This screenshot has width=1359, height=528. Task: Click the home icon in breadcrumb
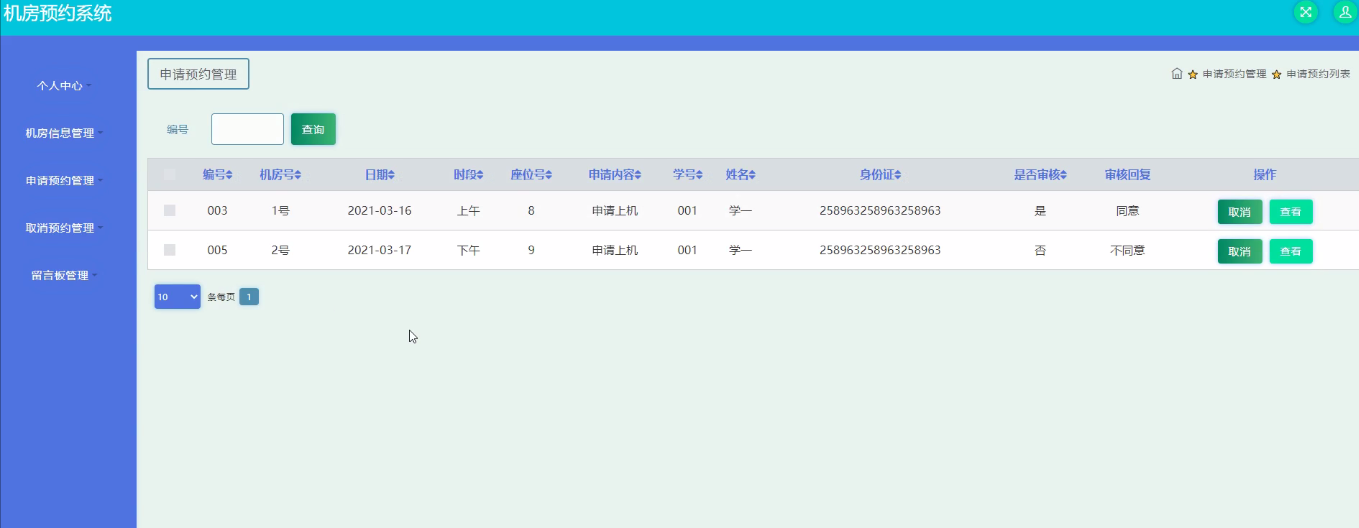click(x=1177, y=74)
